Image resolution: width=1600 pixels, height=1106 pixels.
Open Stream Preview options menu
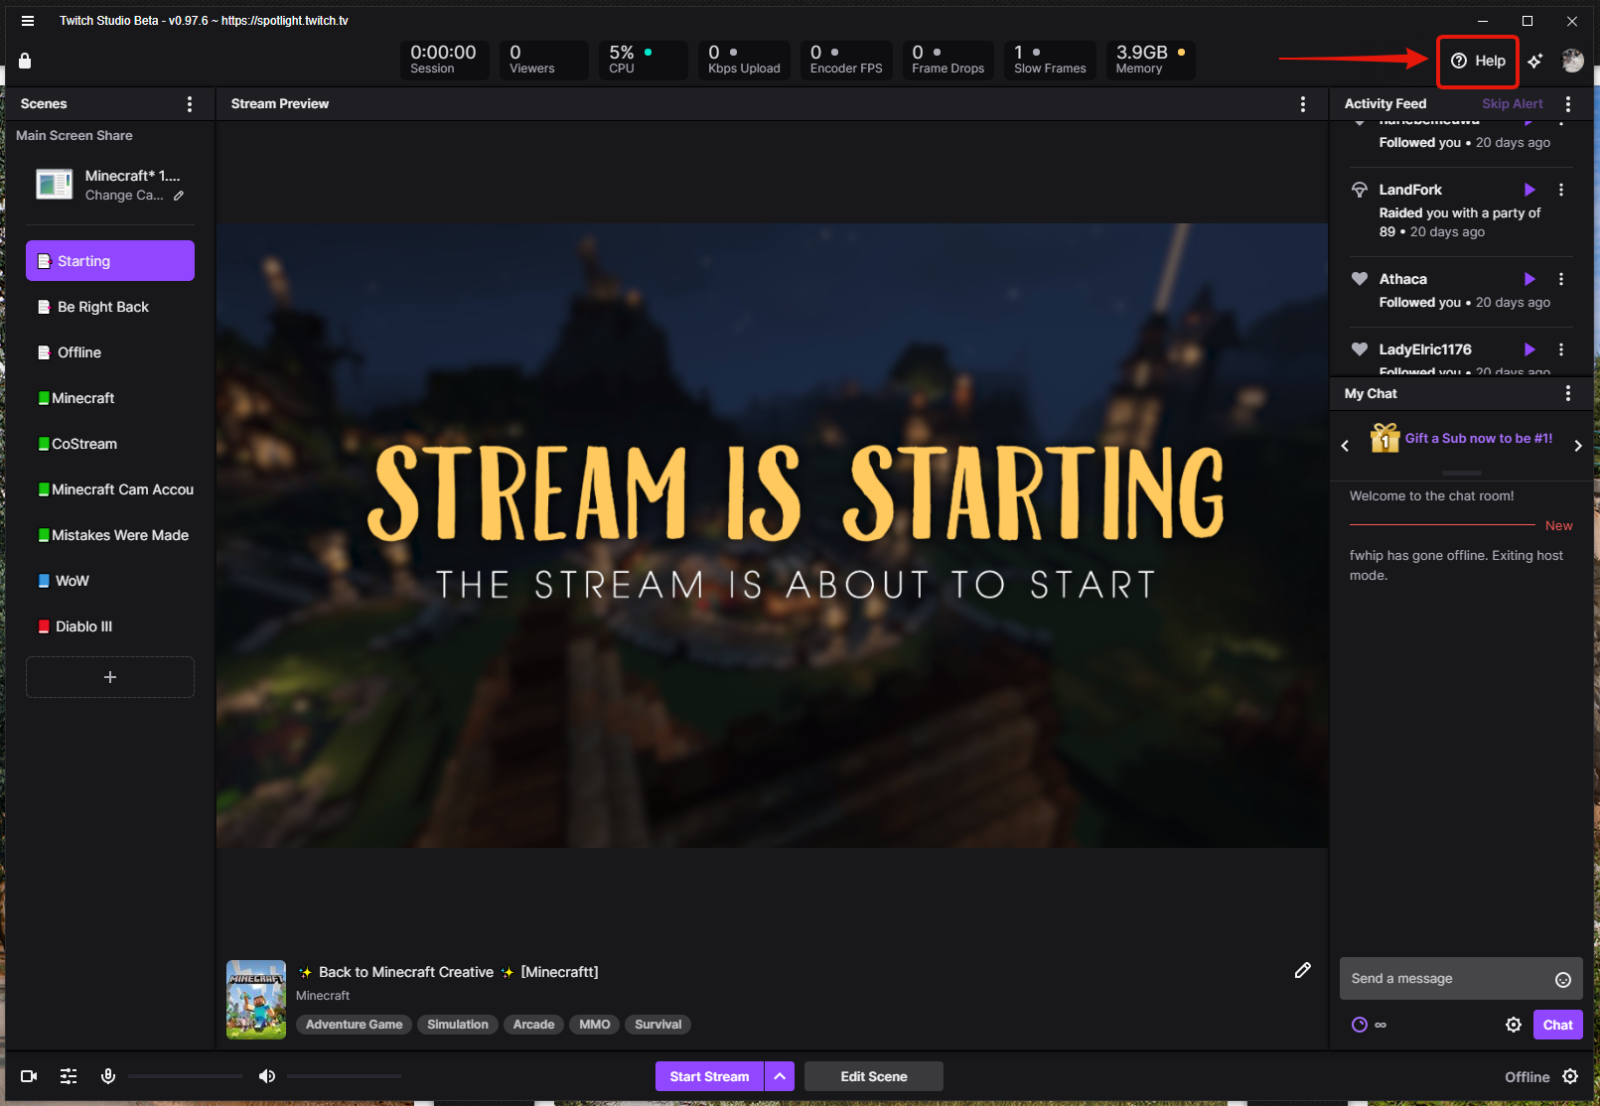click(x=1302, y=104)
